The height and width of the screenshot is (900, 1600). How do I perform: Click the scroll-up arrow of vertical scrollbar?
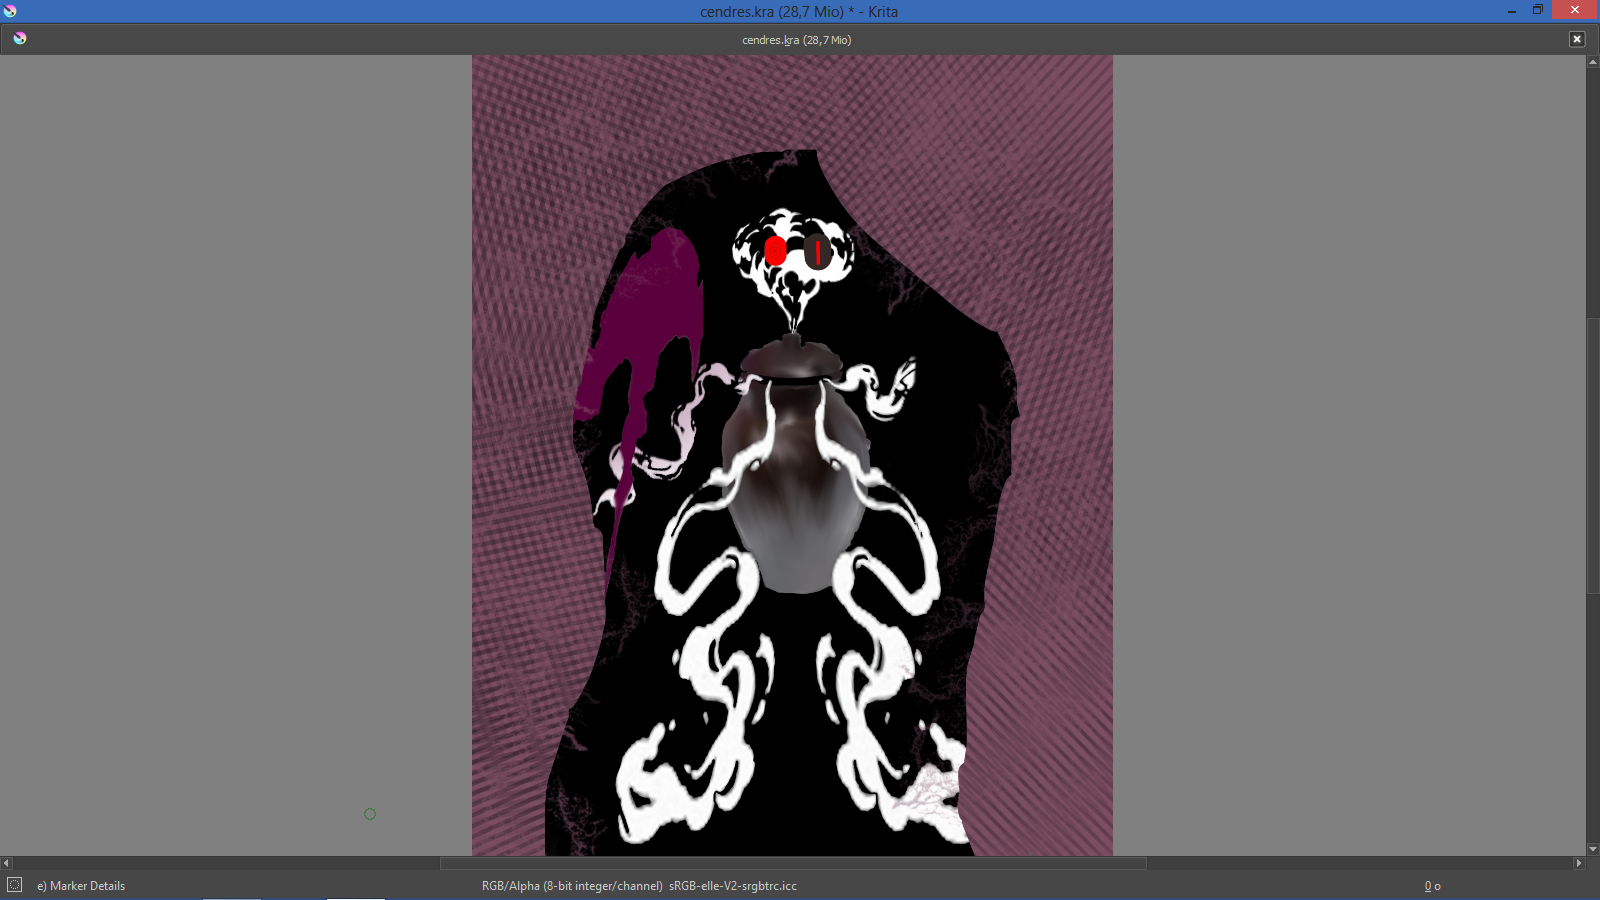coord(1592,62)
